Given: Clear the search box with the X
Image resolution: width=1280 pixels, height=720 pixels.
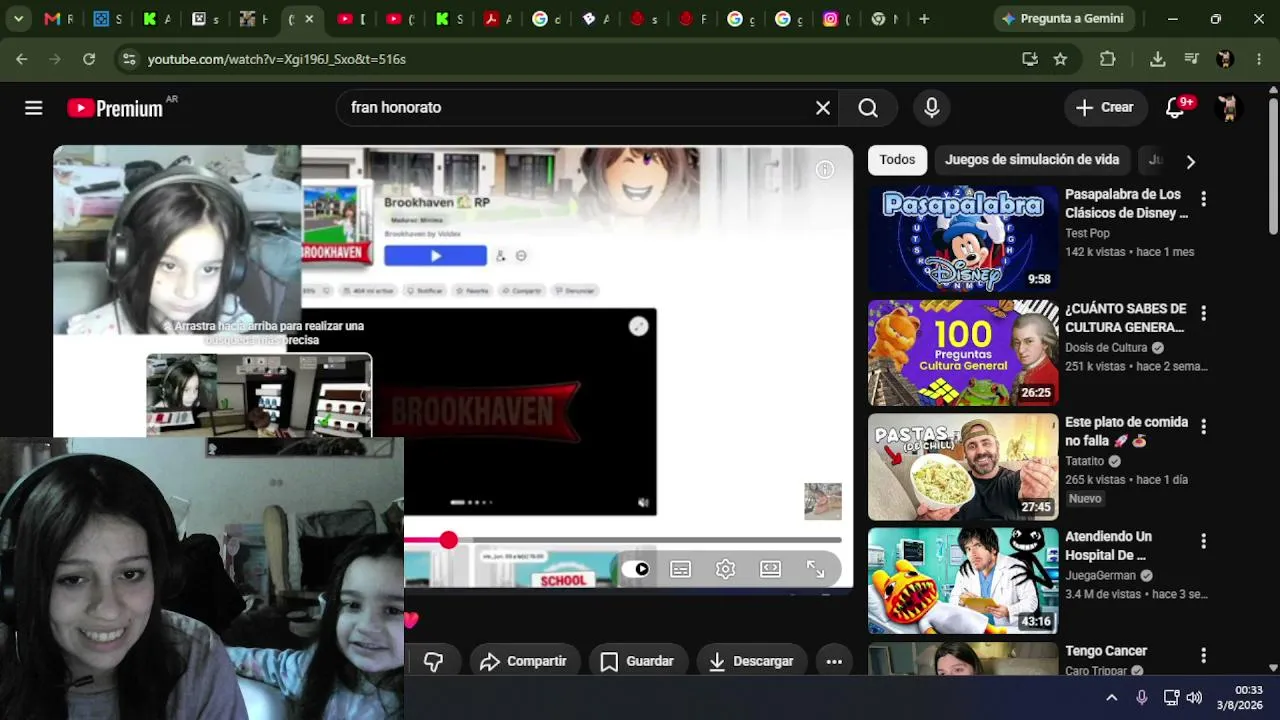Looking at the screenshot, I should pyautogui.click(x=823, y=108).
